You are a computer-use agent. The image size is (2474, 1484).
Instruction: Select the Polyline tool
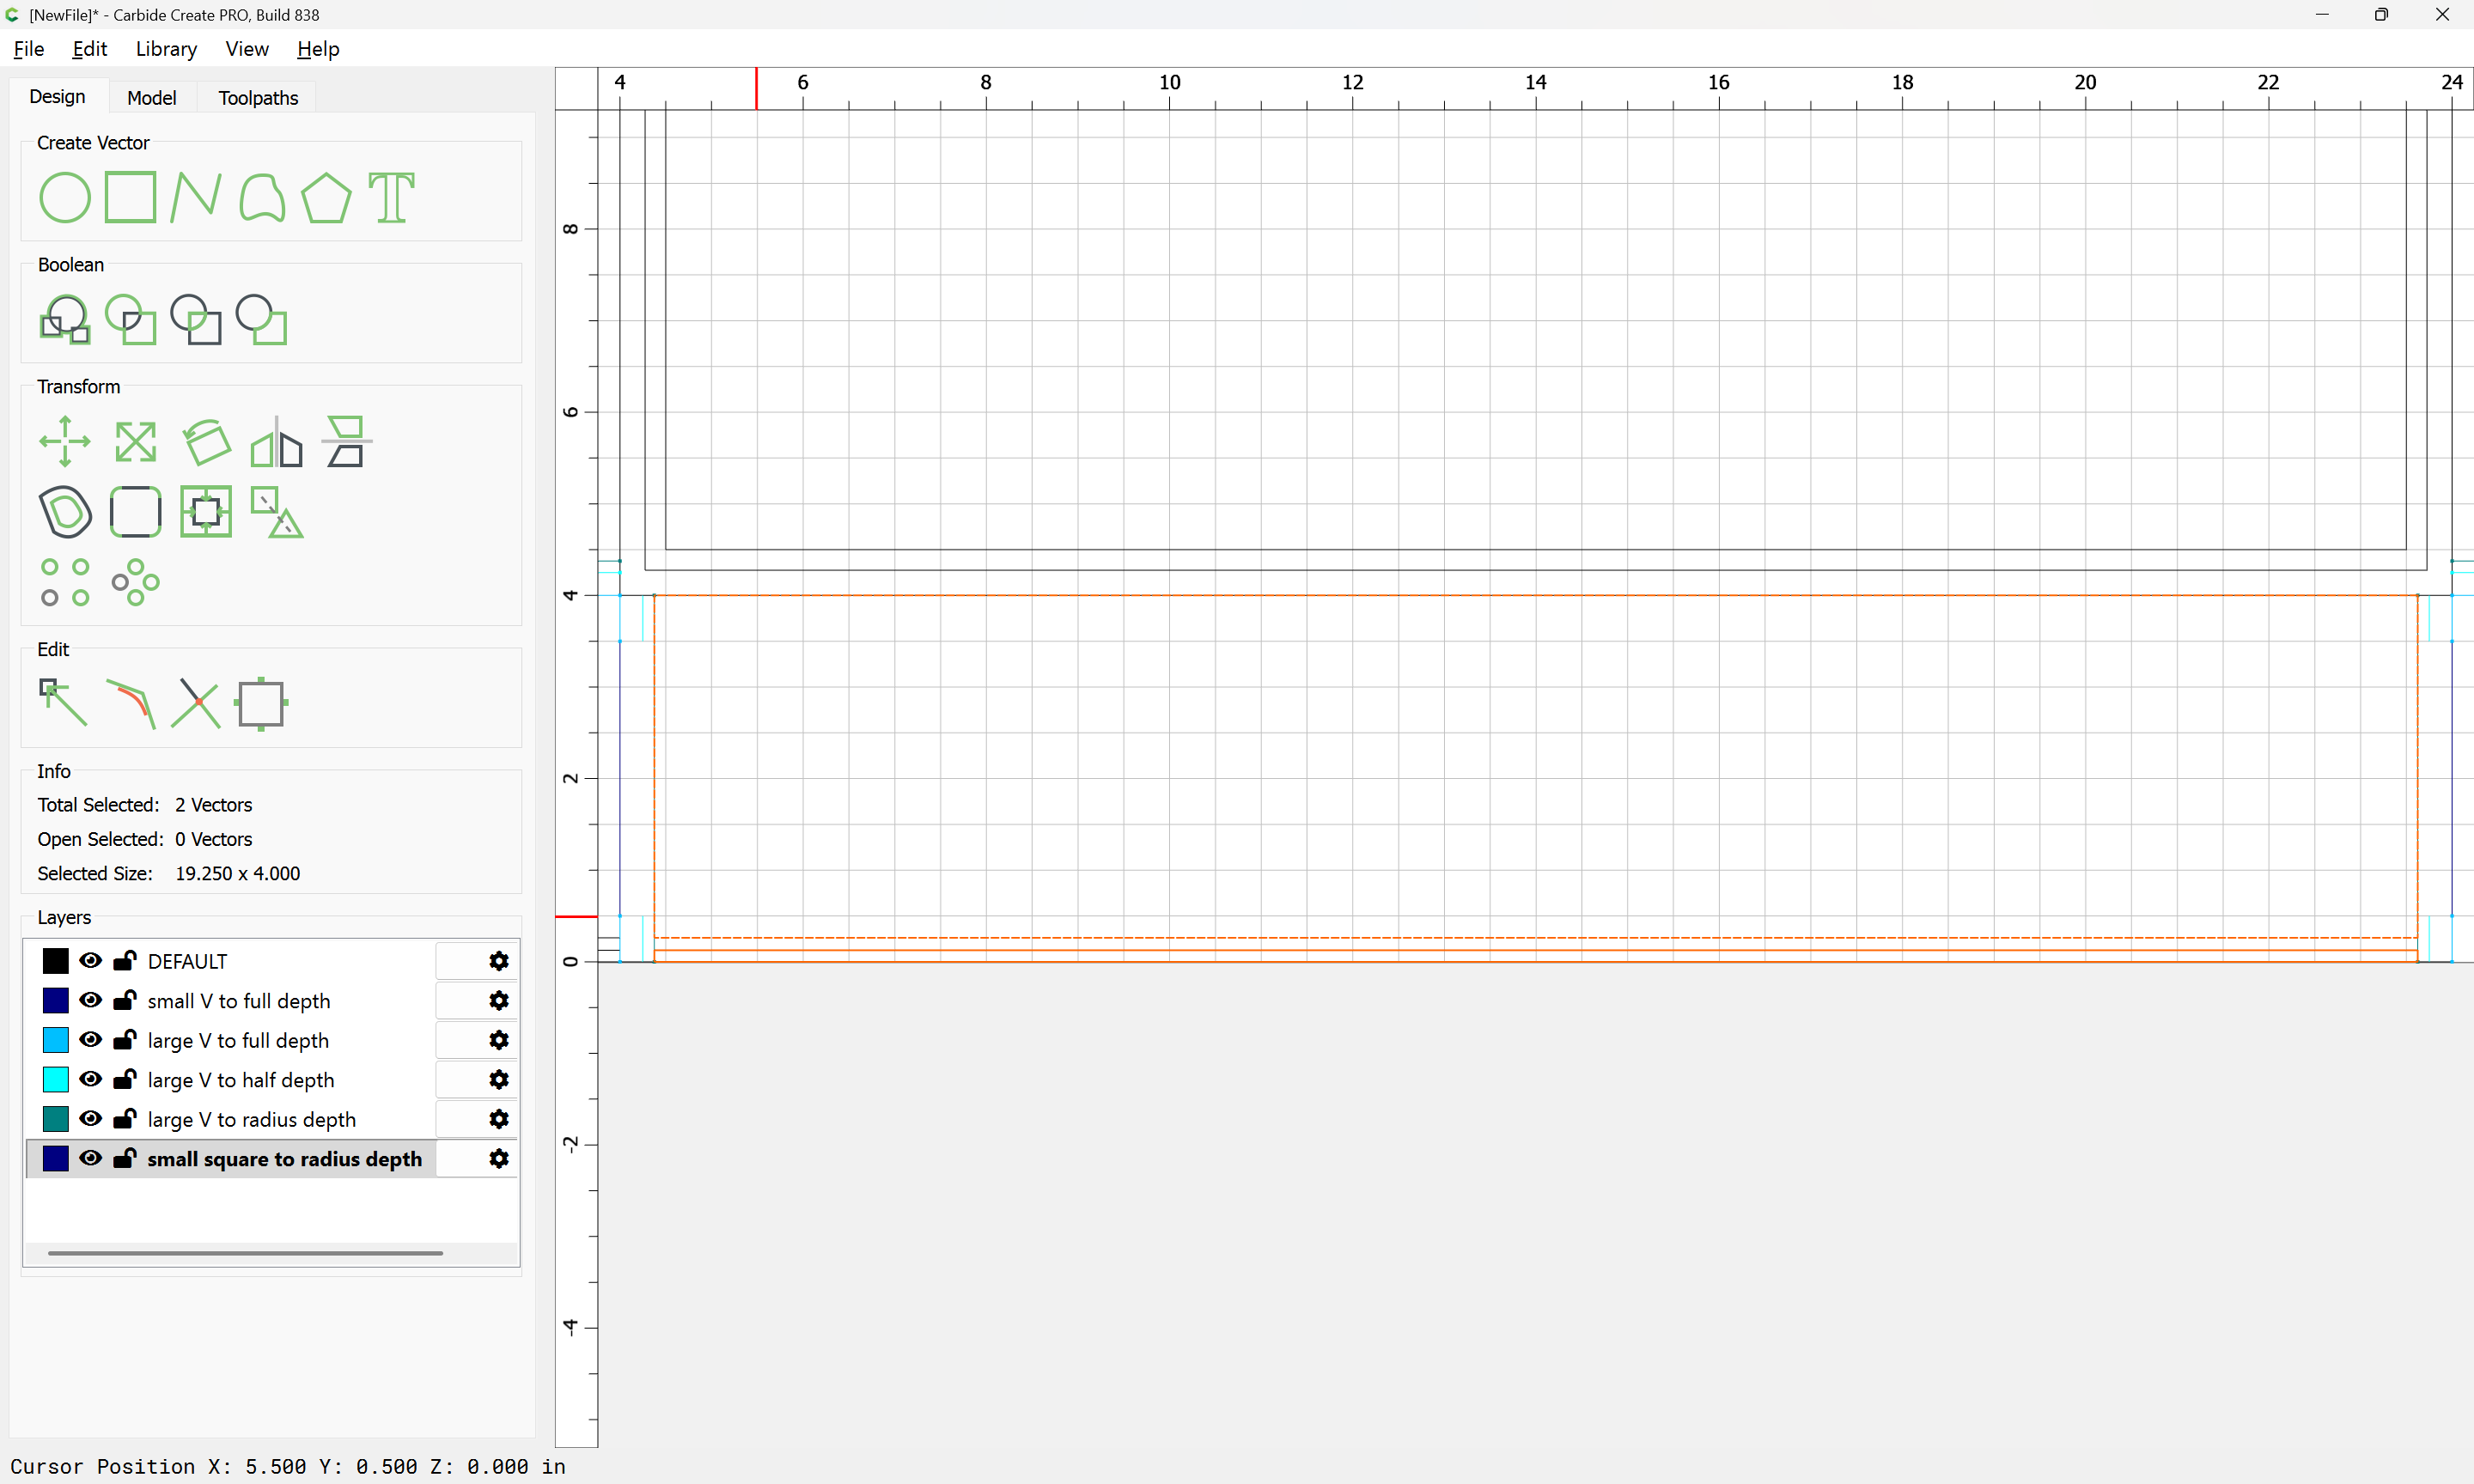195,198
